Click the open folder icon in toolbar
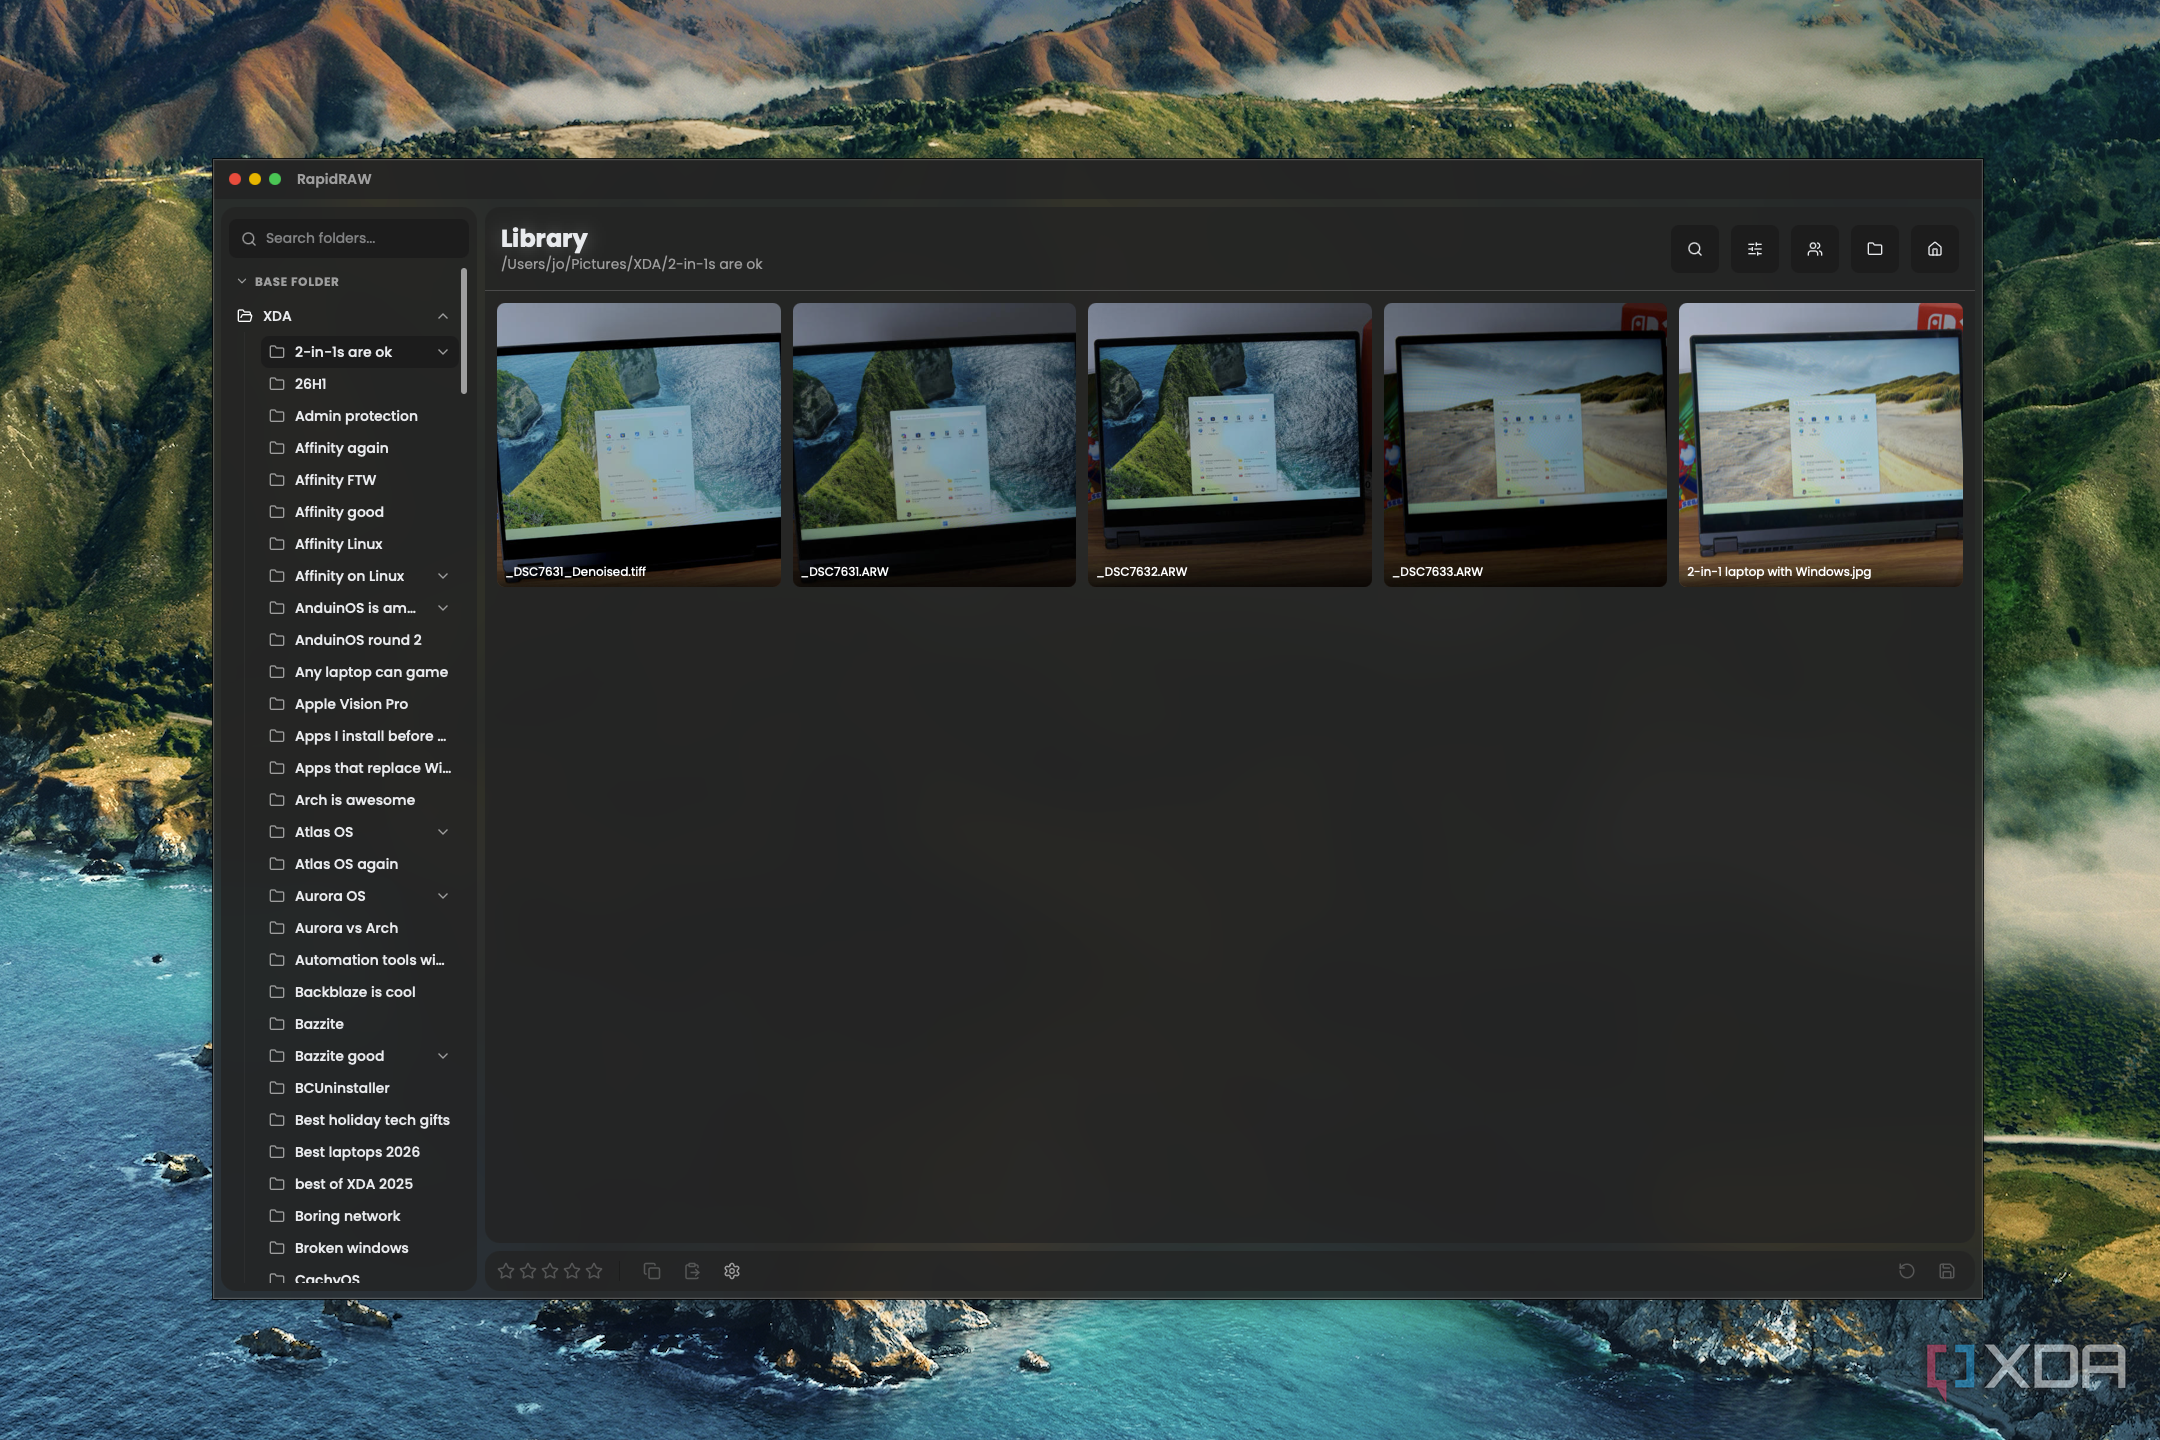Screen dimensions: 2160x1440 (x=1875, y=249)
